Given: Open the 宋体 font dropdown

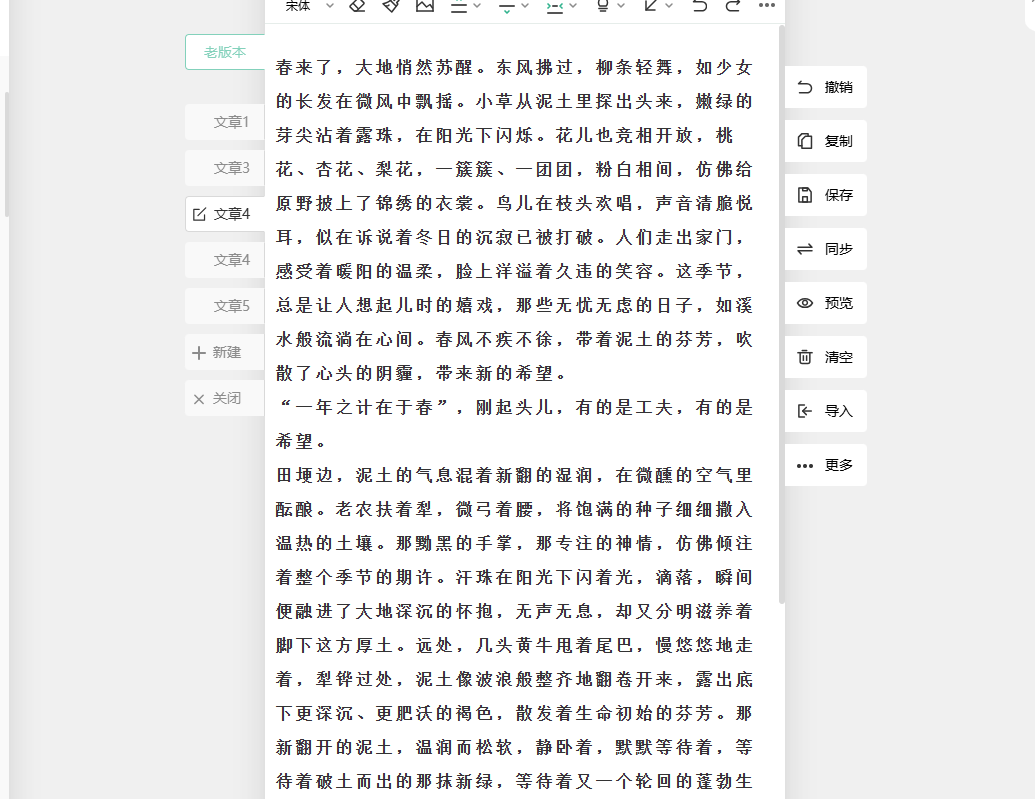Looking at the screenshot, I should 309,6.
